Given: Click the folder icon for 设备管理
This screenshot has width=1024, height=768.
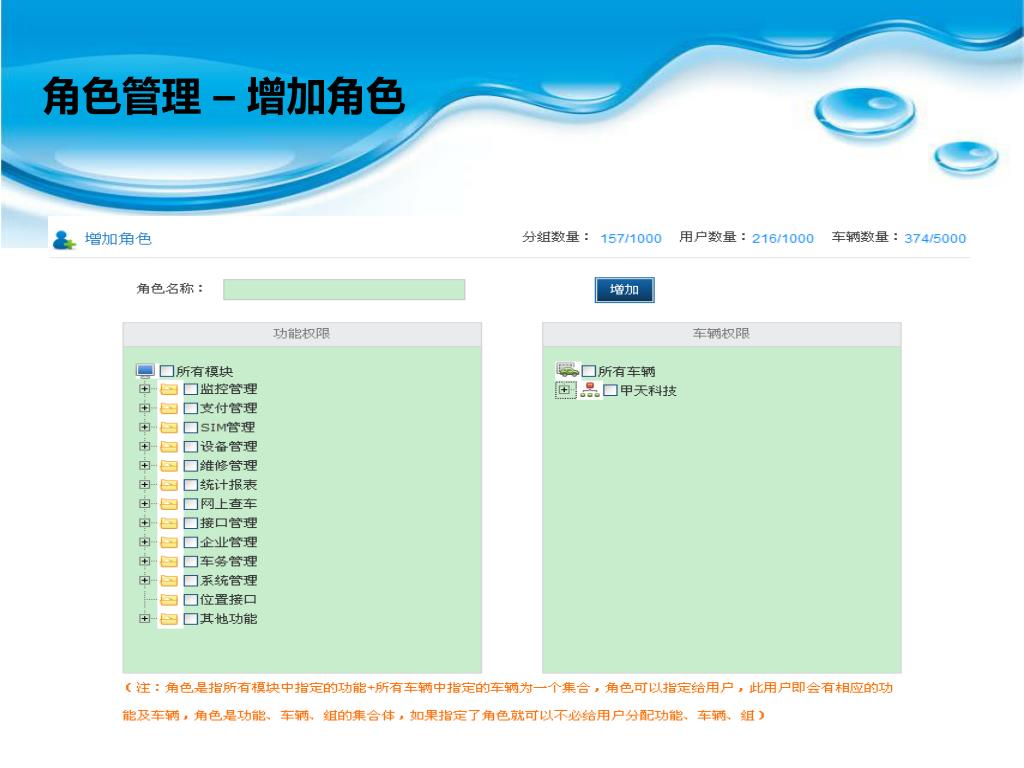Looking at the screenshot, I should (169, 447).
